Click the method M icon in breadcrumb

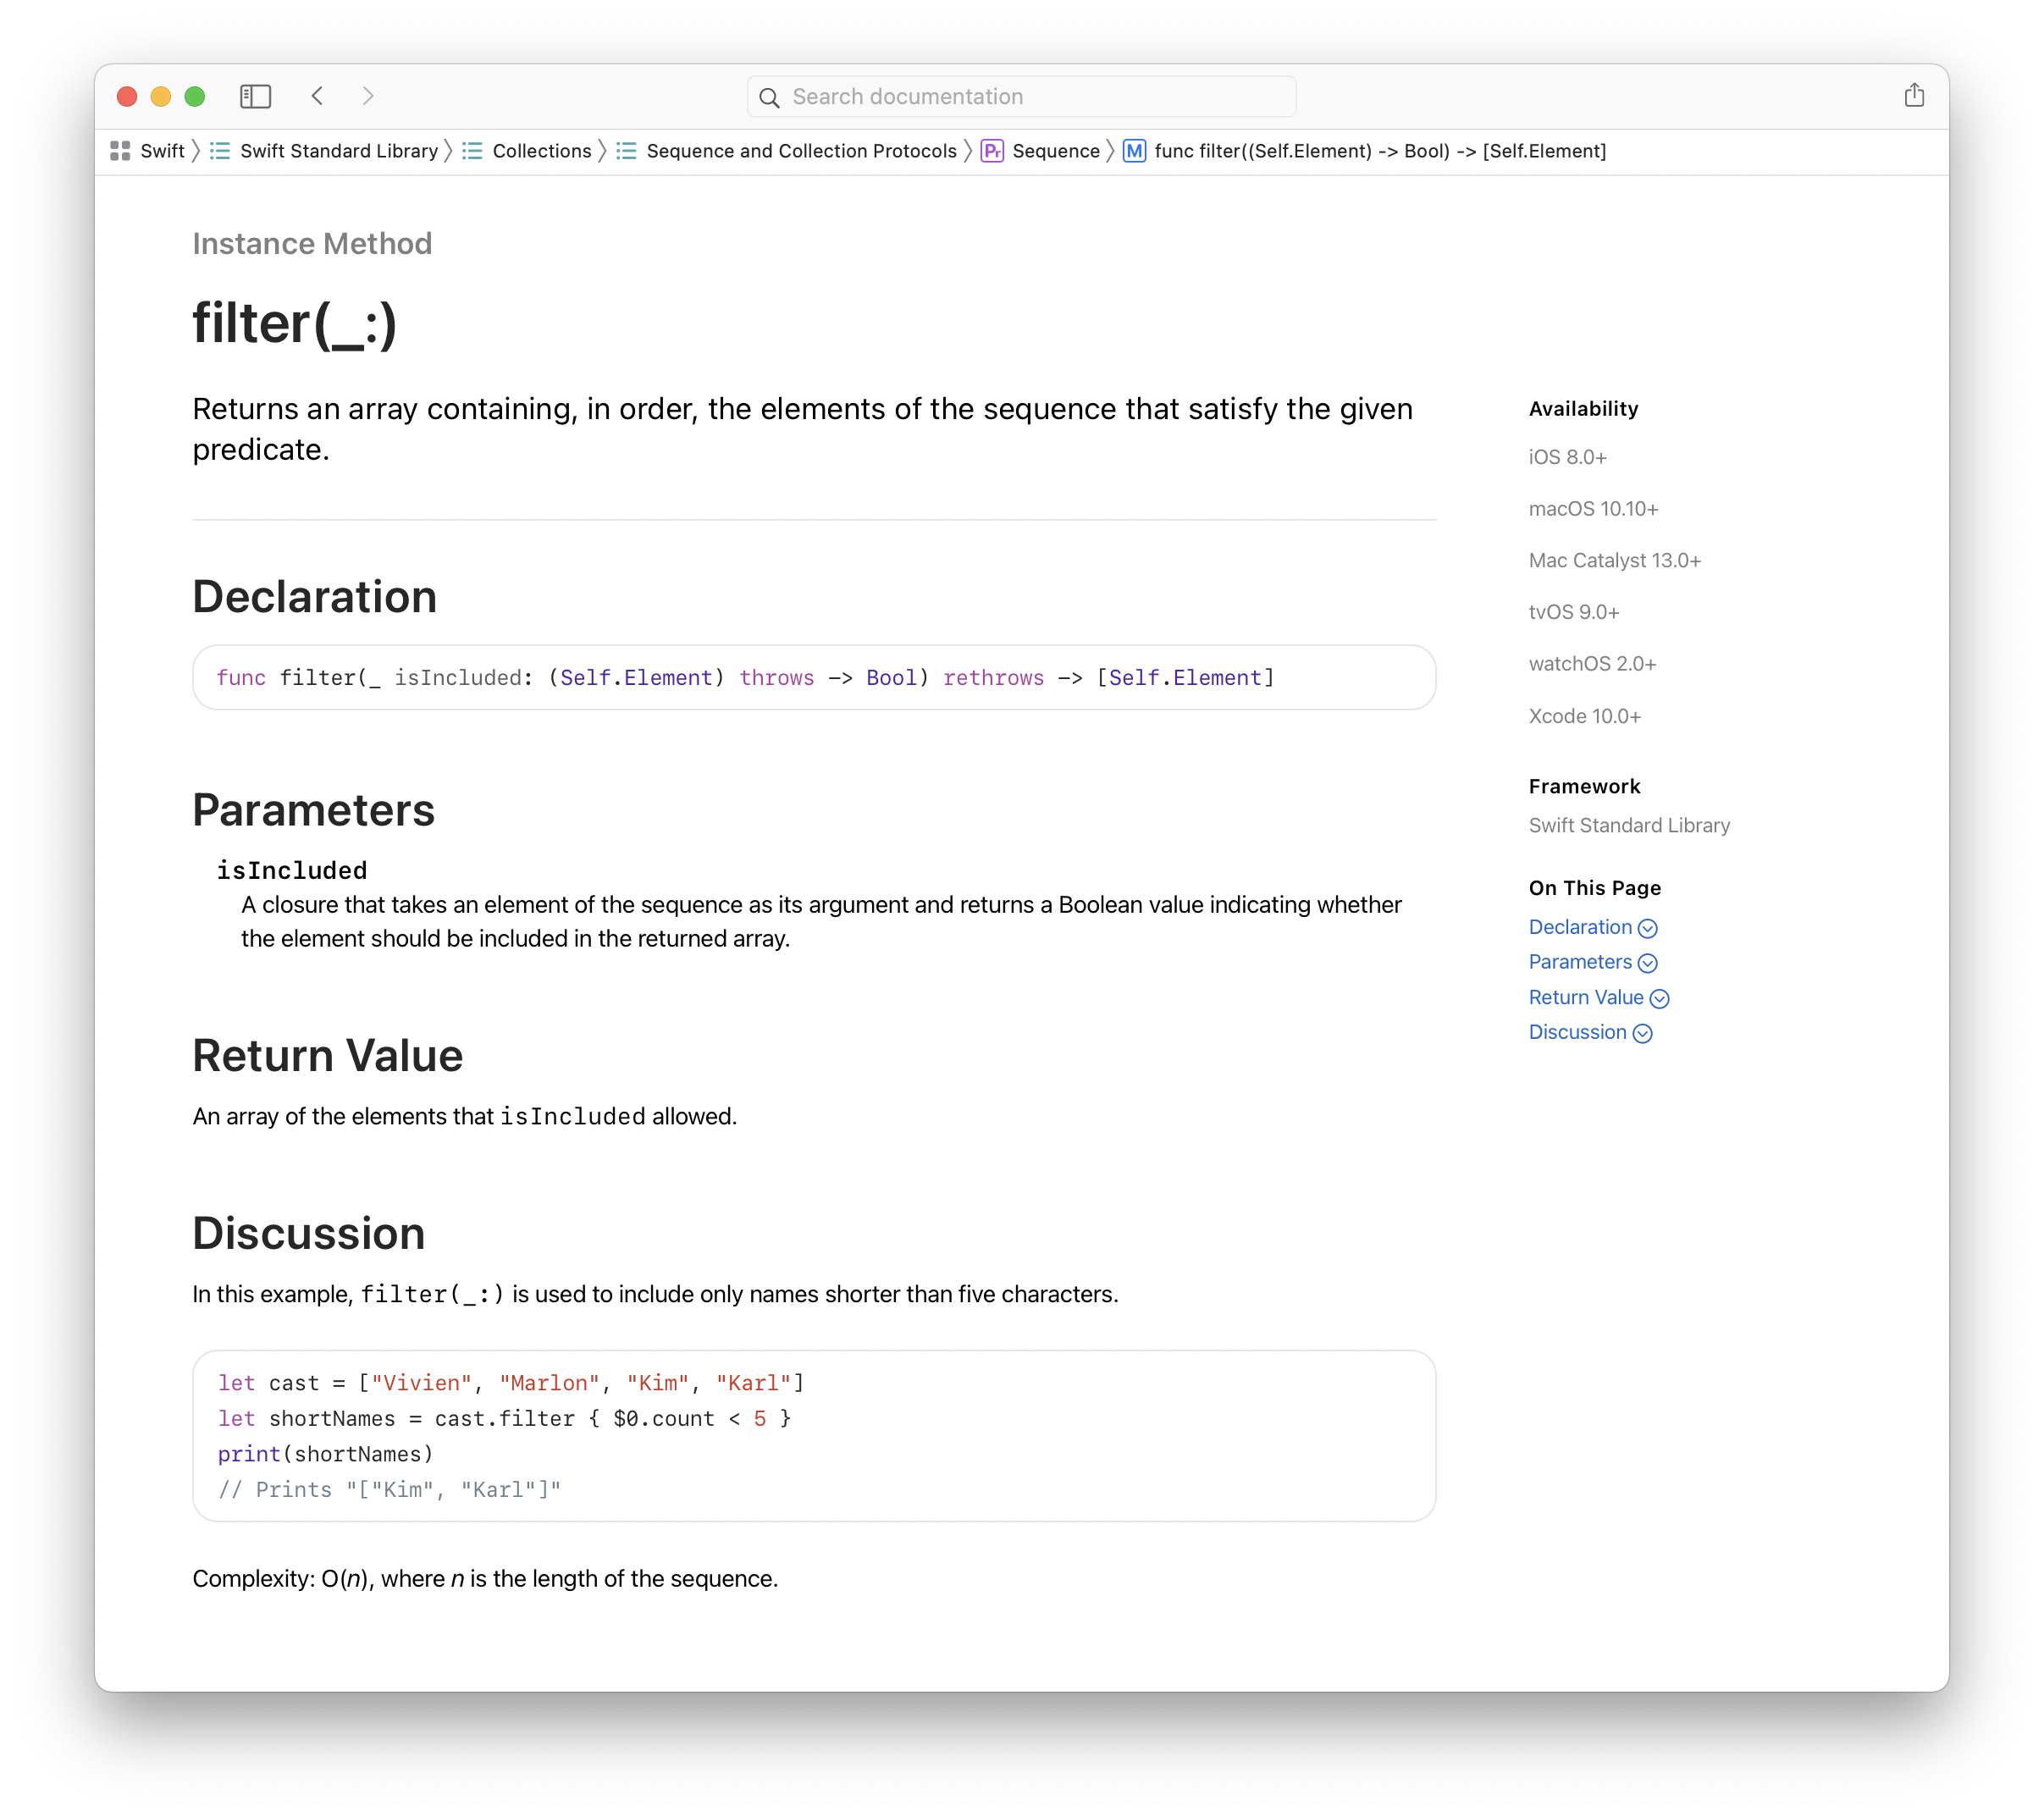(1133, 151)
